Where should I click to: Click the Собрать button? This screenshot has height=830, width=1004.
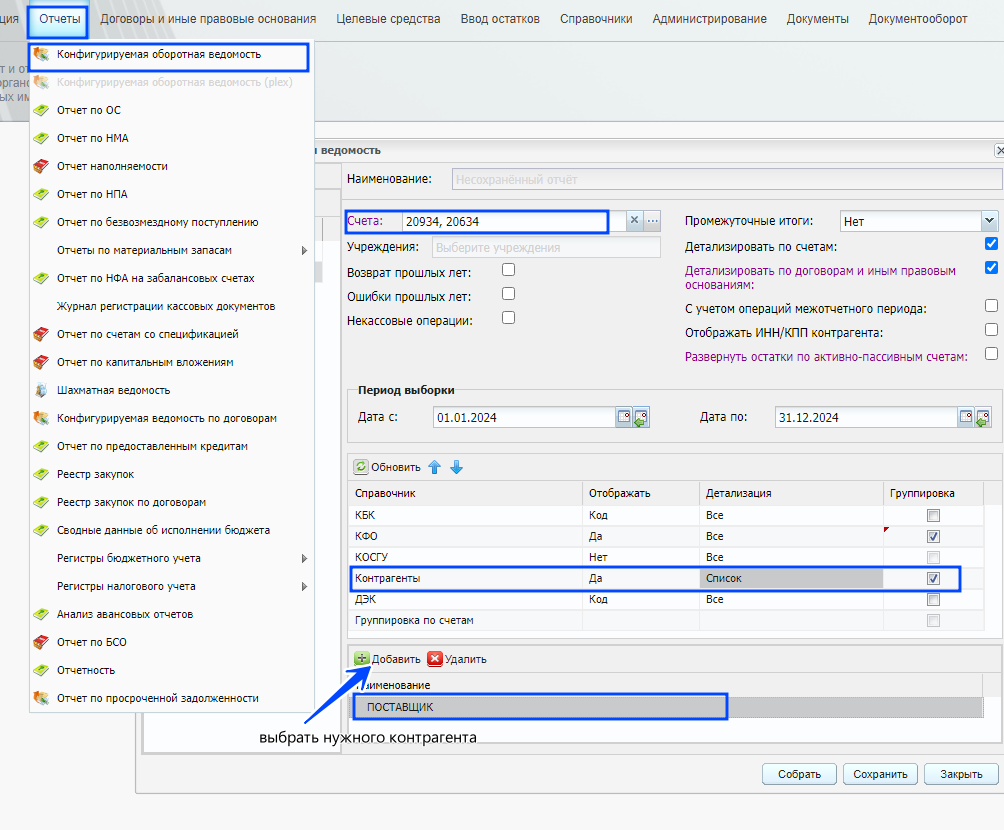[x=799, y=774]
